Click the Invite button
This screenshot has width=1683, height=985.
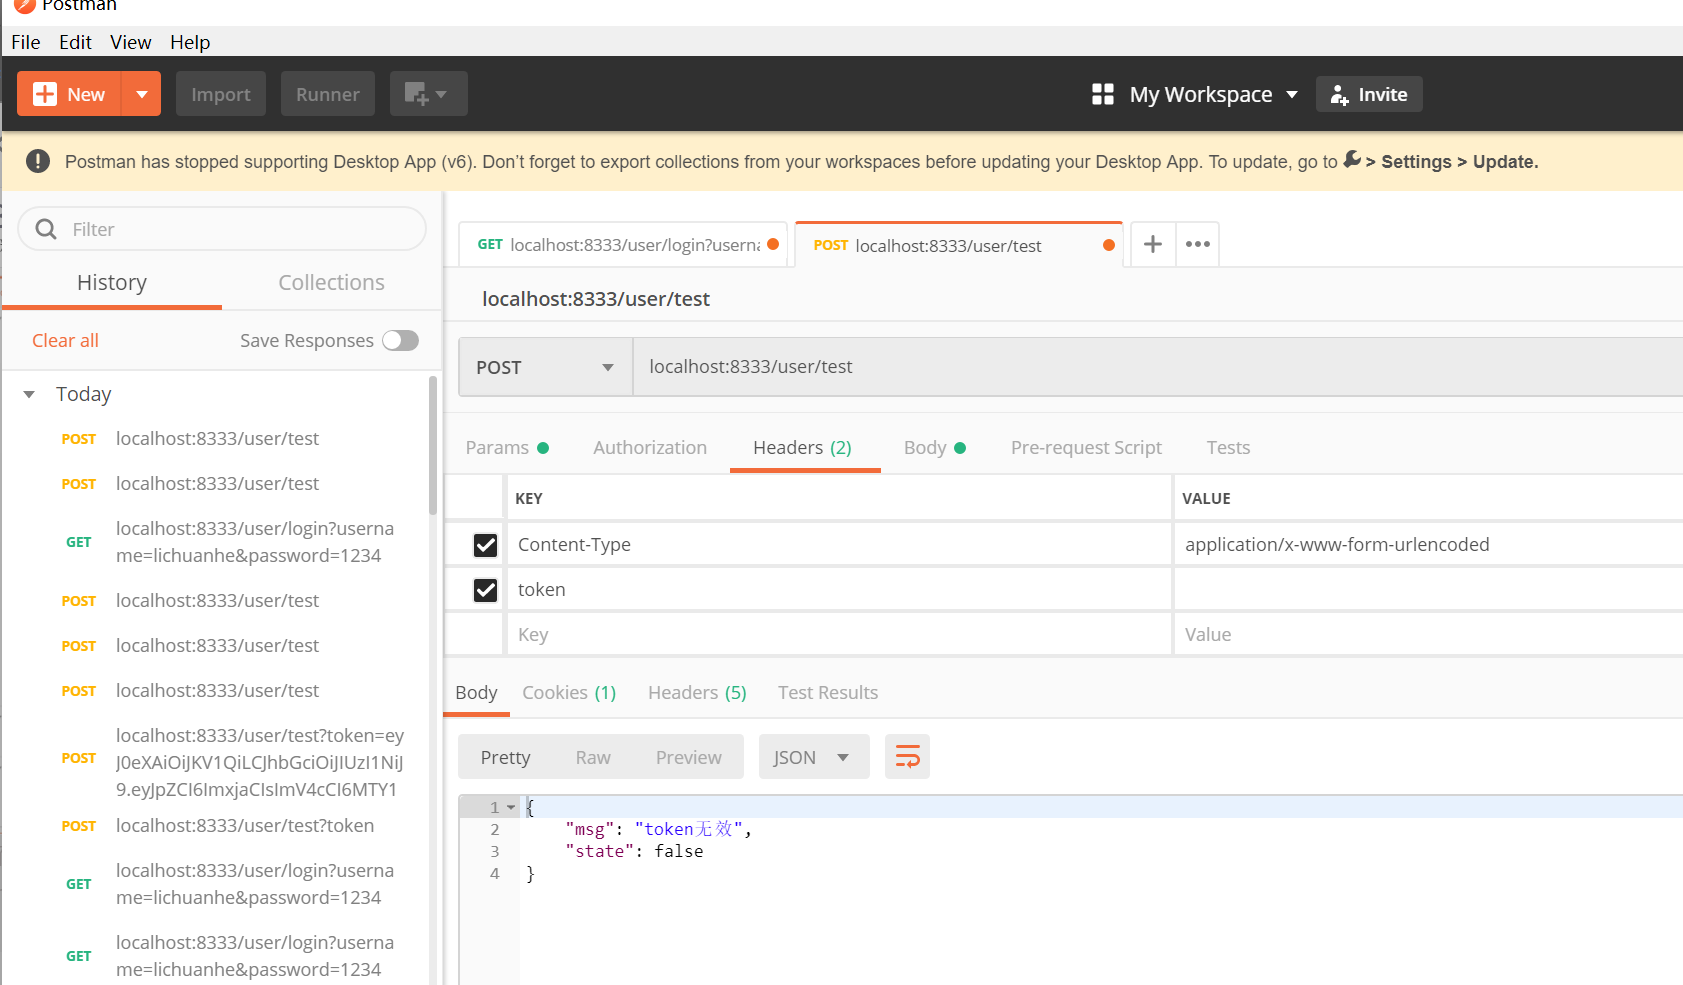1369,94
